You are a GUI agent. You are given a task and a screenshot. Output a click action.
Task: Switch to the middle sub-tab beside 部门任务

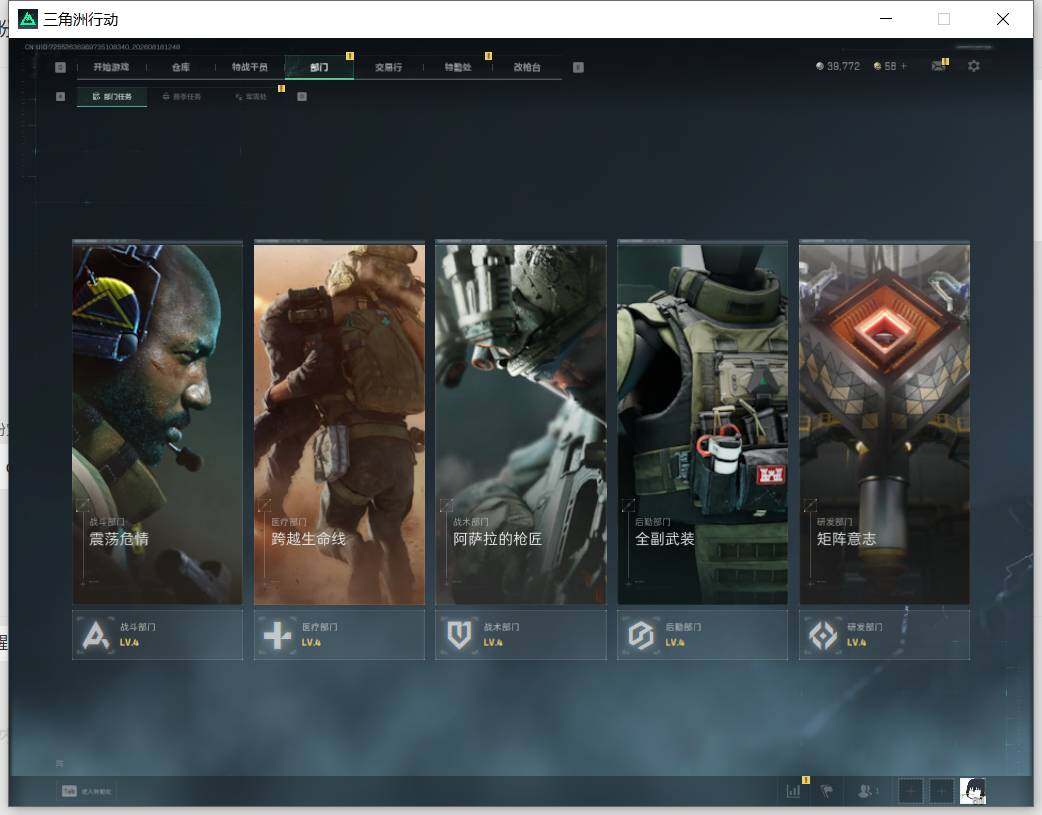pyautogui.click(x=182, y=97)
